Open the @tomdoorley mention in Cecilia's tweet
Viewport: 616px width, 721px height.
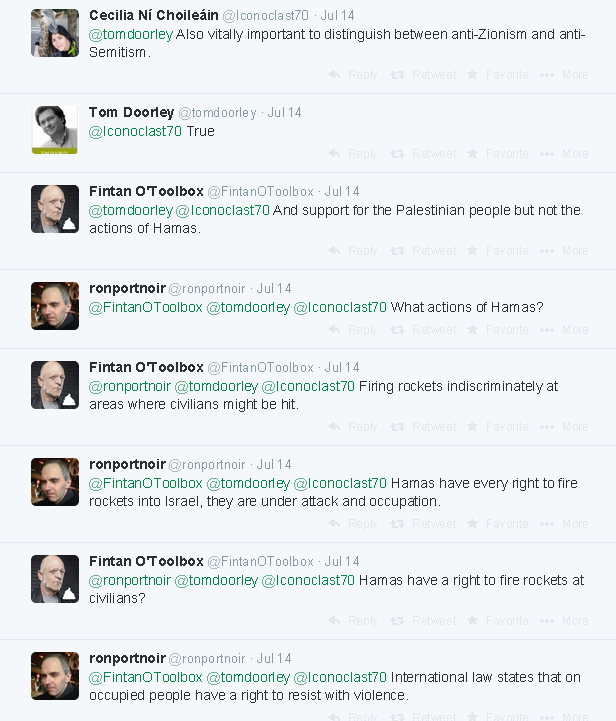coord(131,35)
